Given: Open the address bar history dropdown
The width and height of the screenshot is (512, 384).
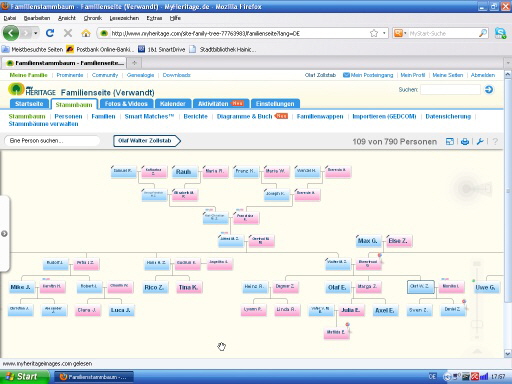Looking at the screenshot, I should coord(384,33).
